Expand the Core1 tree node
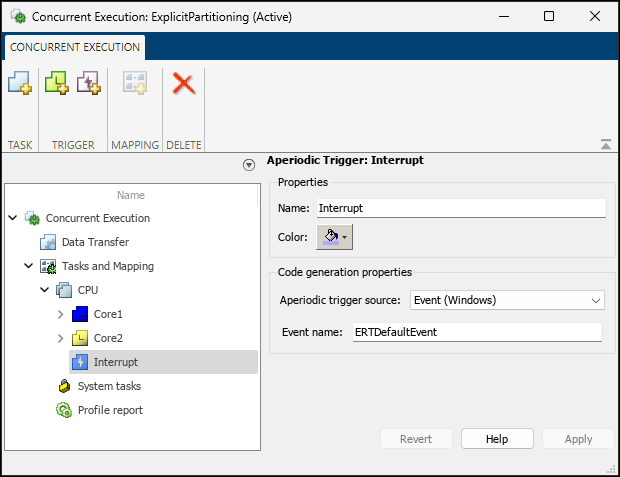This screenshot has height=477, width=620. 61,314
